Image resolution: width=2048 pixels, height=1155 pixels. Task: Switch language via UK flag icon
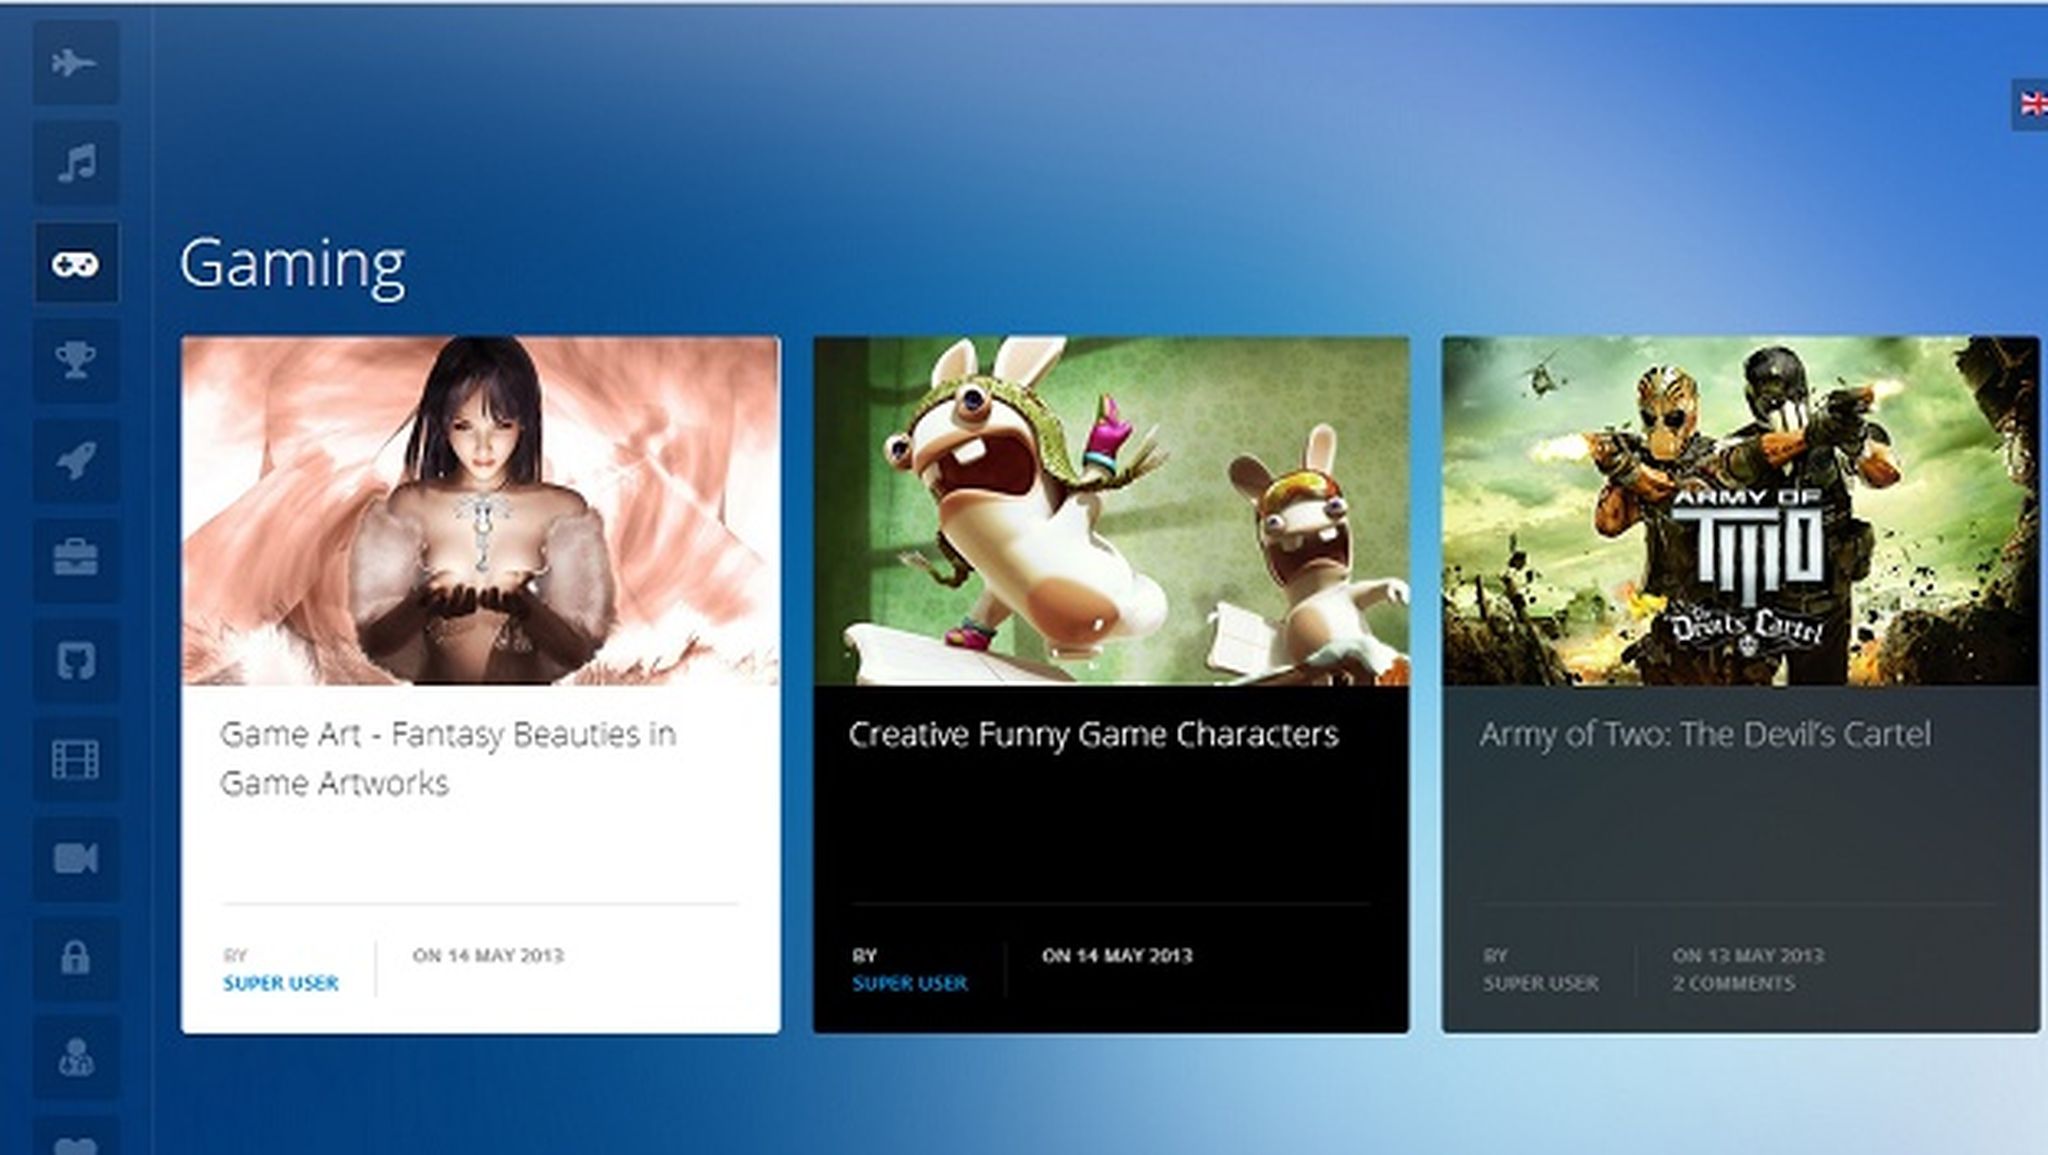2032,104
